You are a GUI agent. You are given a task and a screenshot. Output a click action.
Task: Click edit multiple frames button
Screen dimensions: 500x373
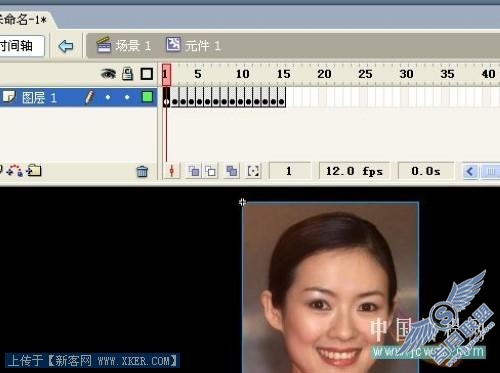232,171
